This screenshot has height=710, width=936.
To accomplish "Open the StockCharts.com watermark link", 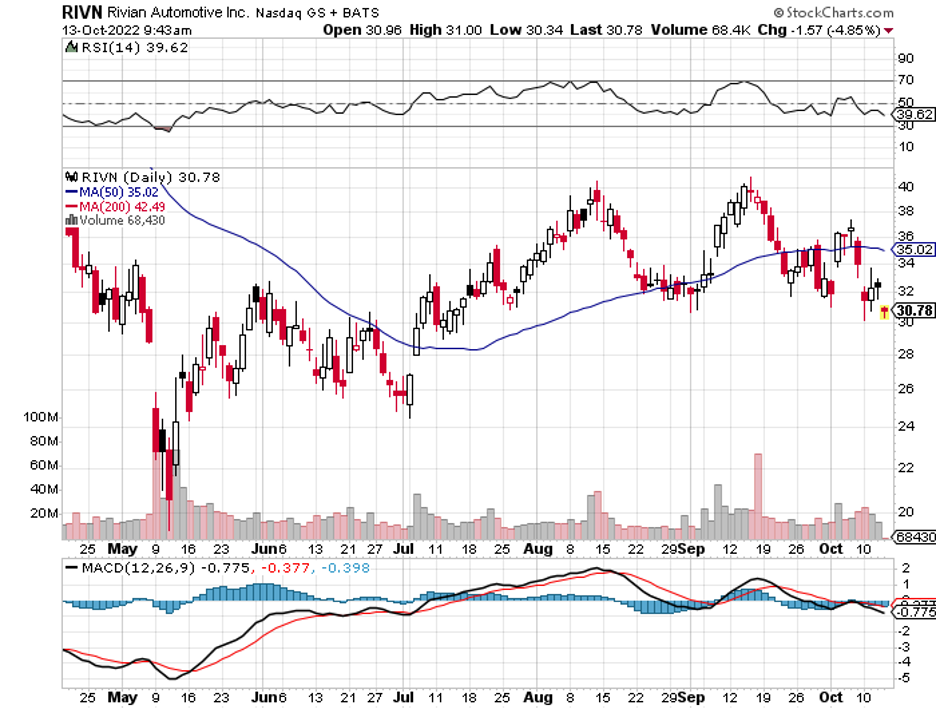I will (837, 12).
